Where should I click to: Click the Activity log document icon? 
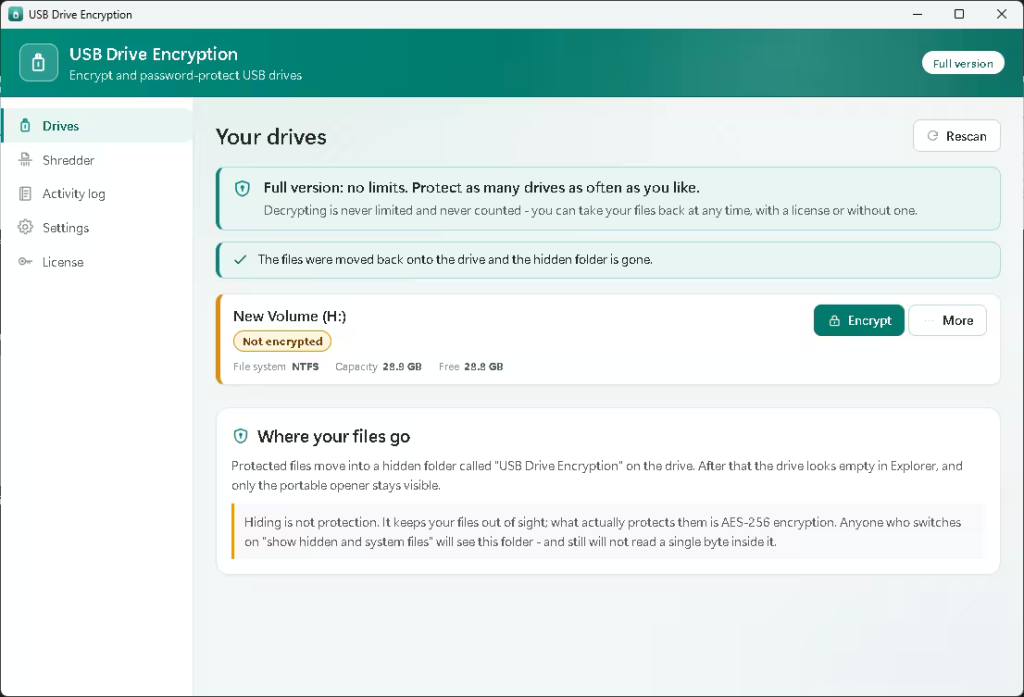pos(25,193)
